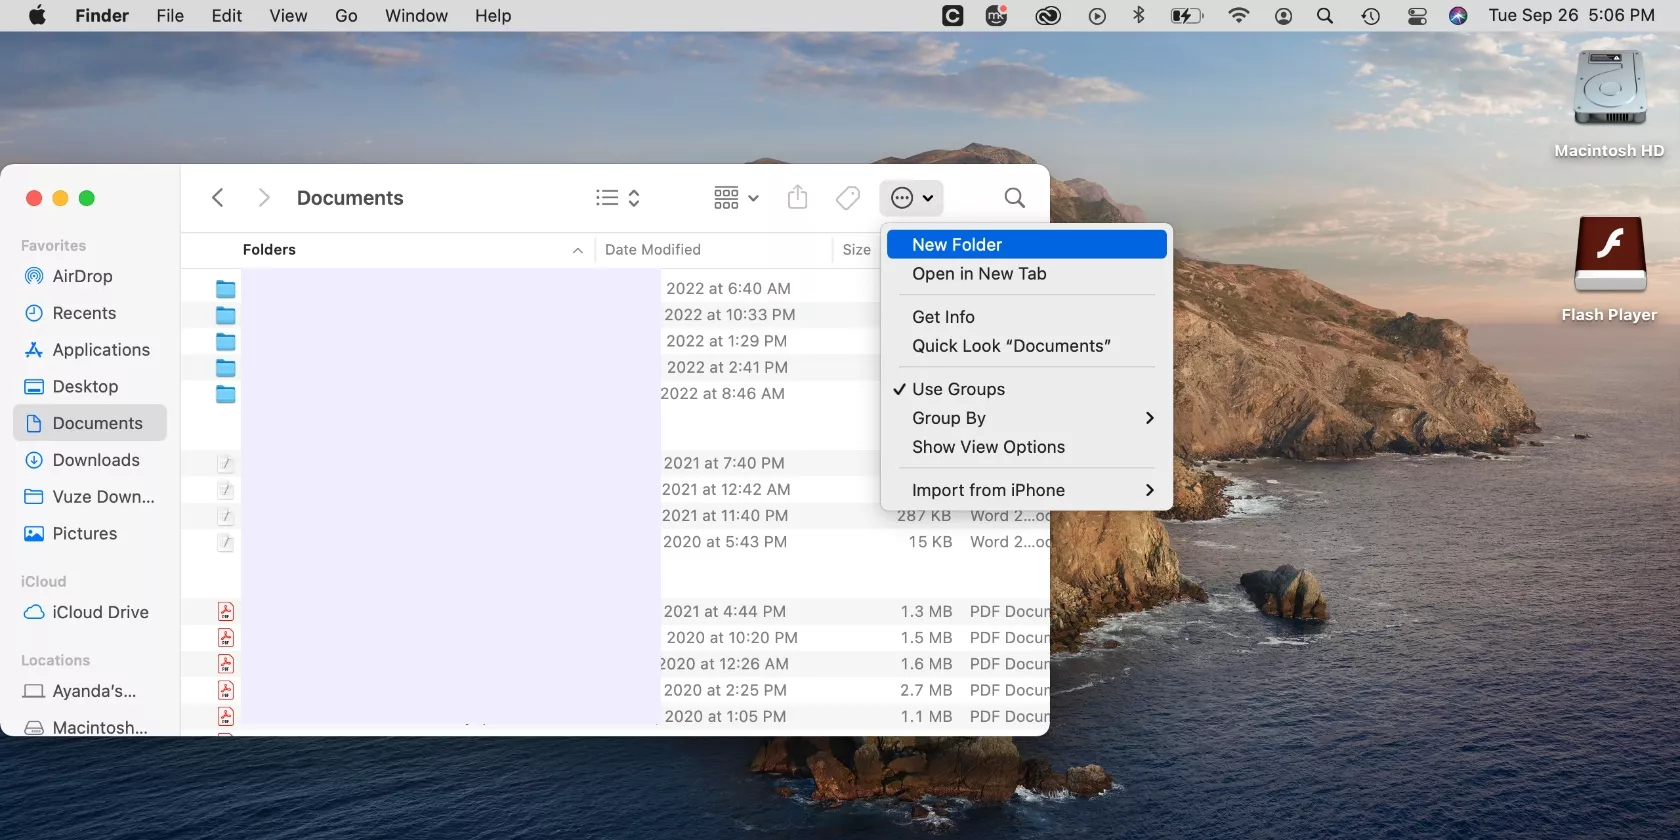
Task: Open Siri from the menu bar
Action: (x=1458, y=16)
